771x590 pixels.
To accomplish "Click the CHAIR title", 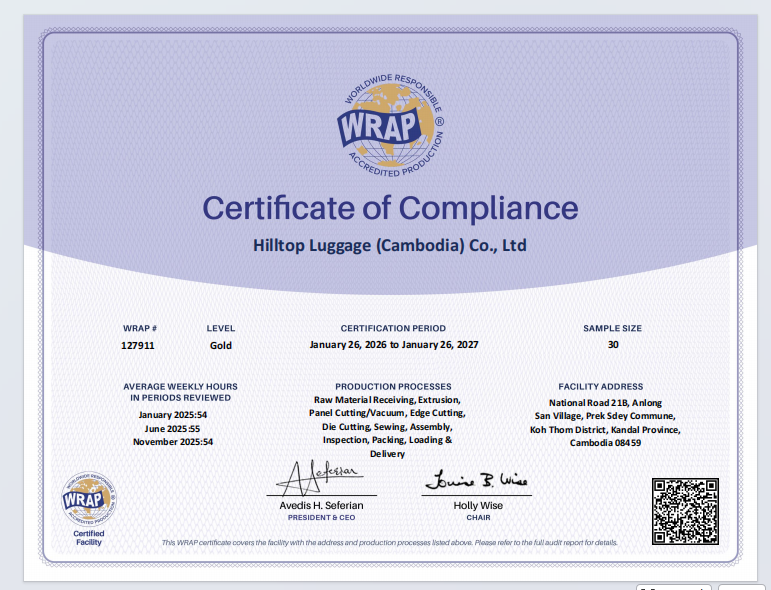I will pos(478,518).
